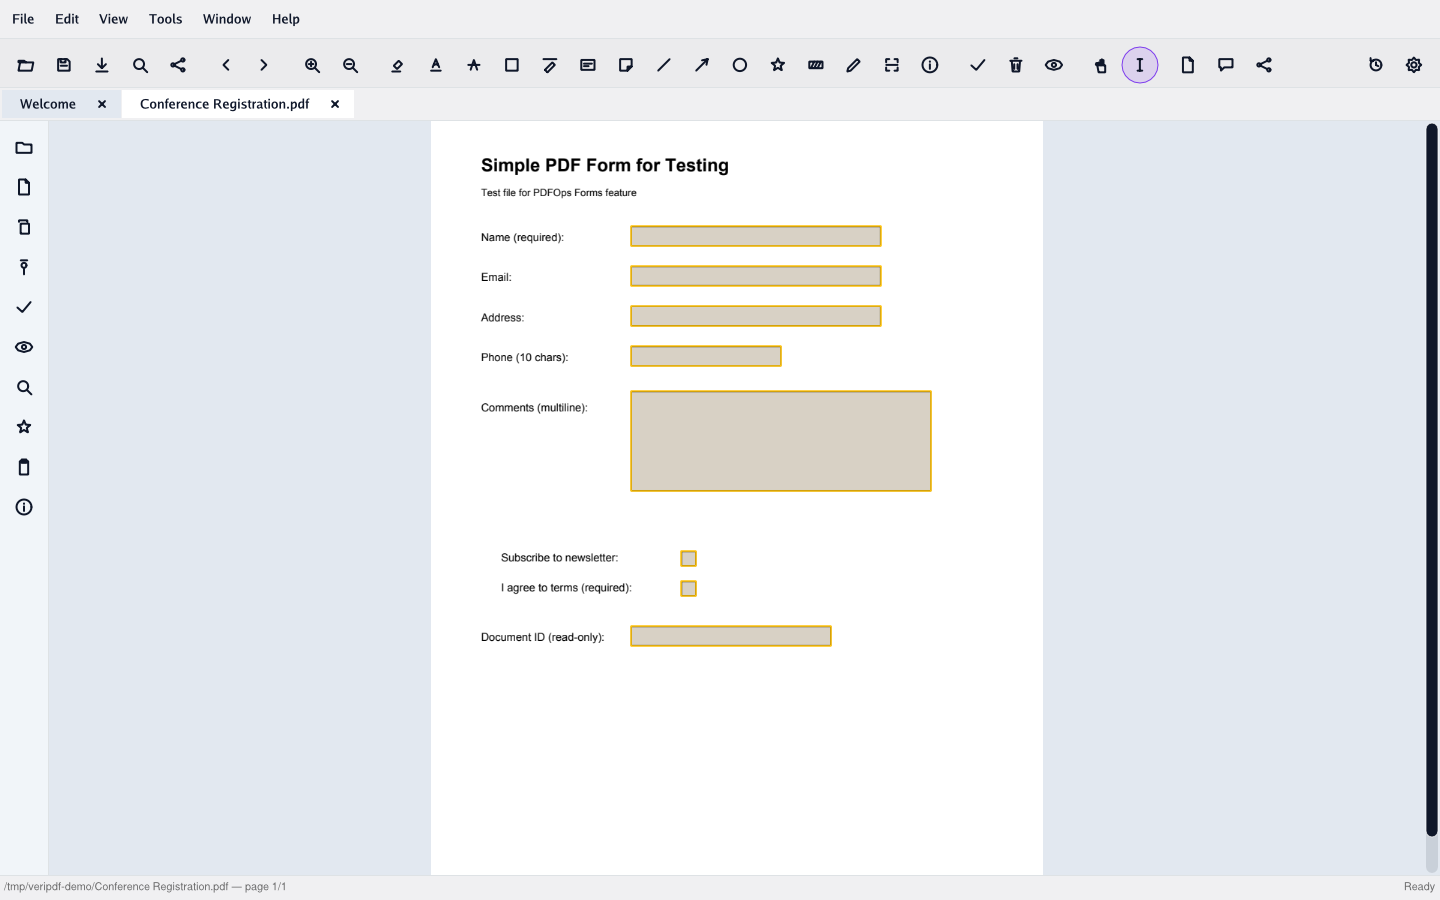The width and height of the screenshot is (1440, 900).
Task: Go to next page with the right chevron
Action: click(x=264, y=65)
